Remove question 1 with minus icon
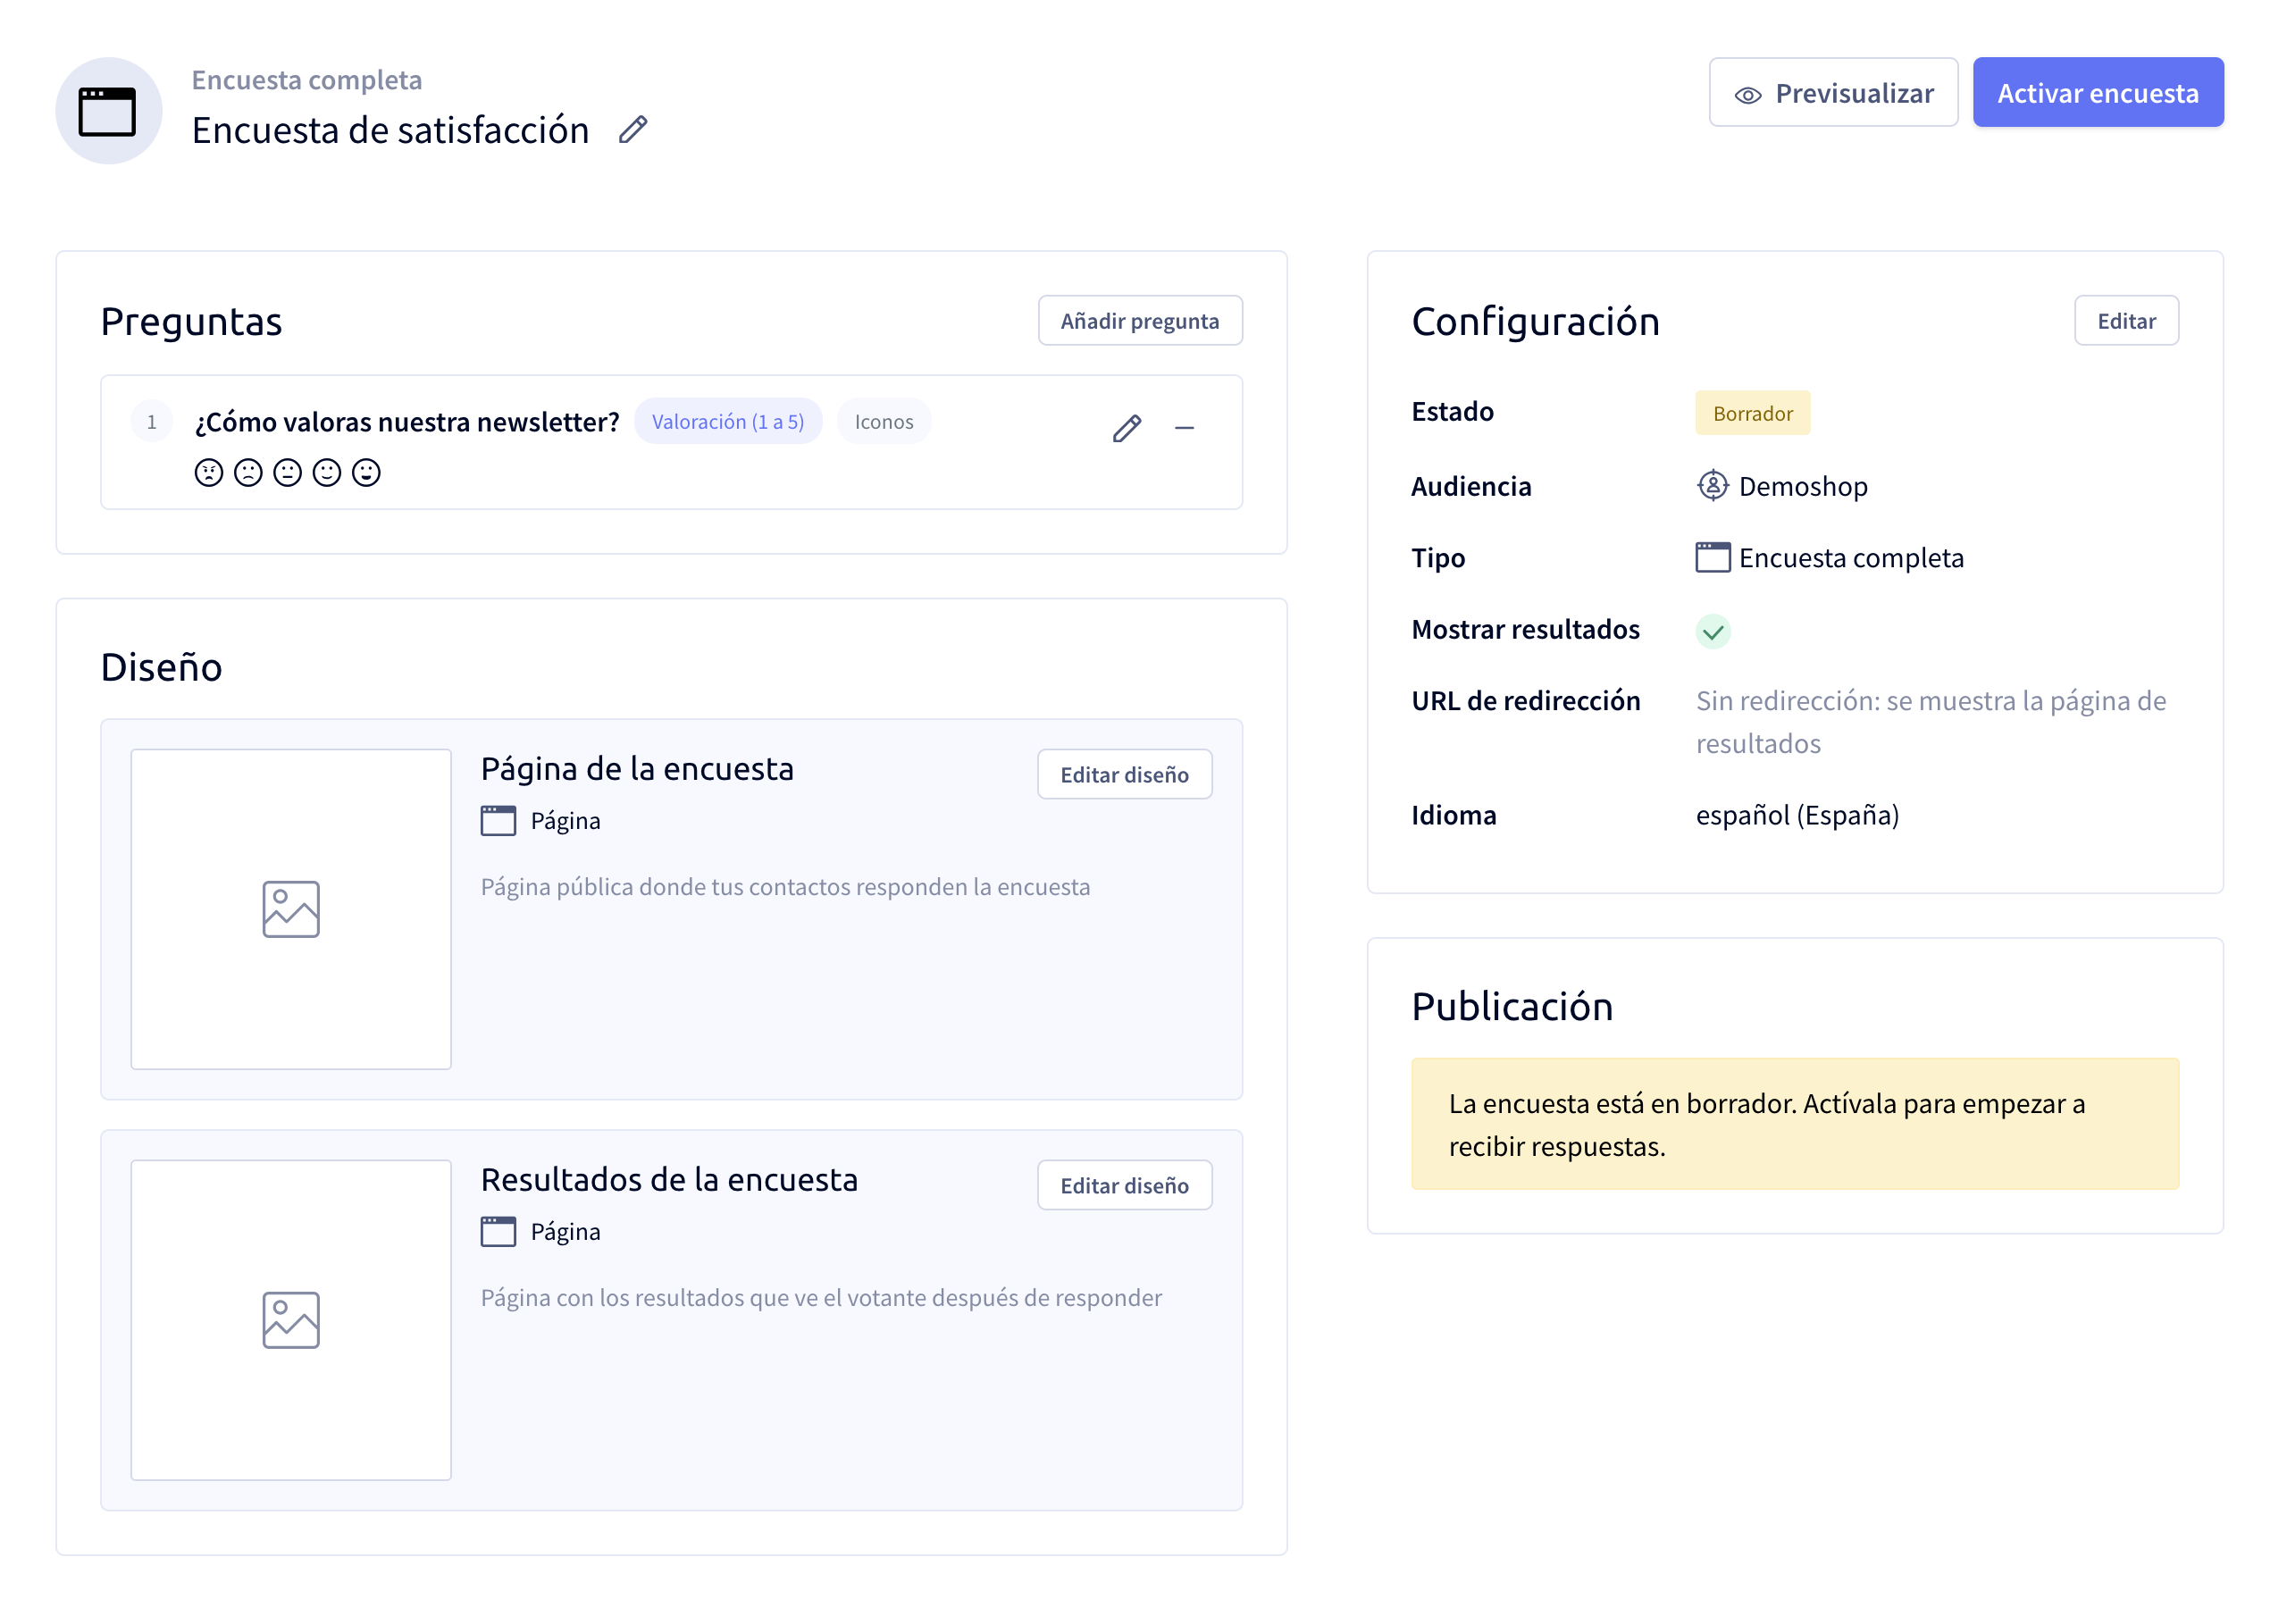 click(1185, 428)
